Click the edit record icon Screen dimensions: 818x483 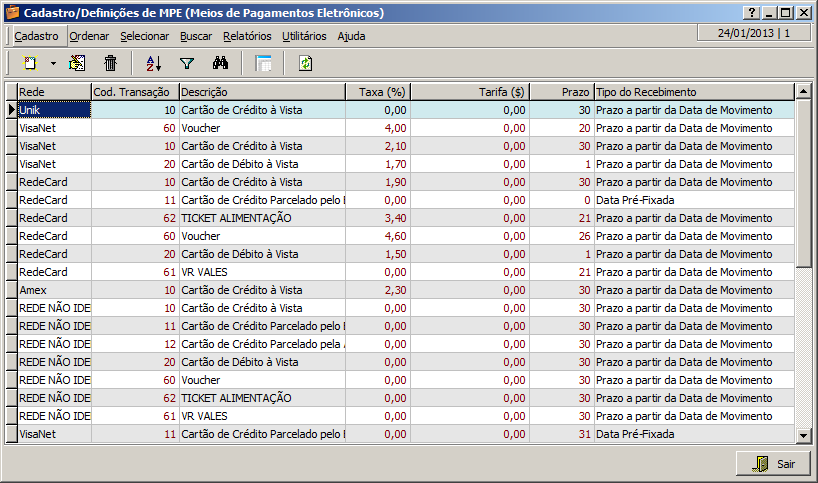pos(77,63)
